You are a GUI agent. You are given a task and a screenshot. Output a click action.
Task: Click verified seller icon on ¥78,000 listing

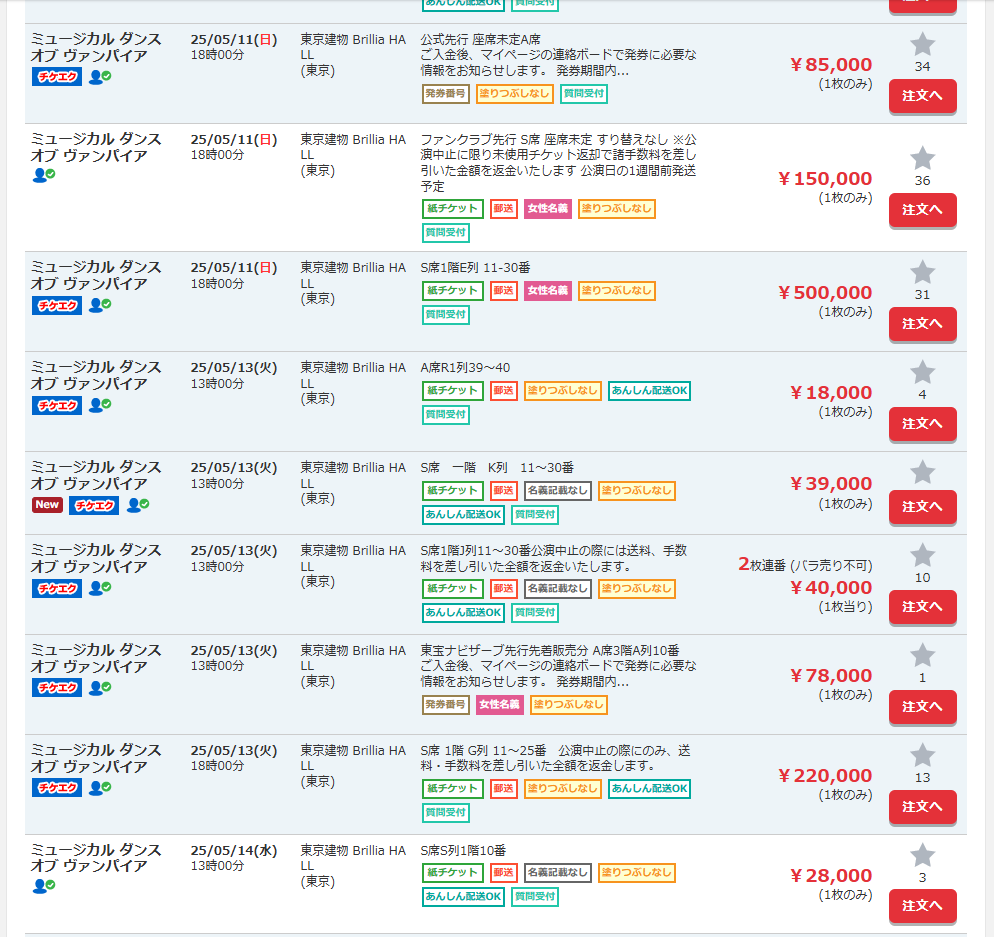(100, 688)
